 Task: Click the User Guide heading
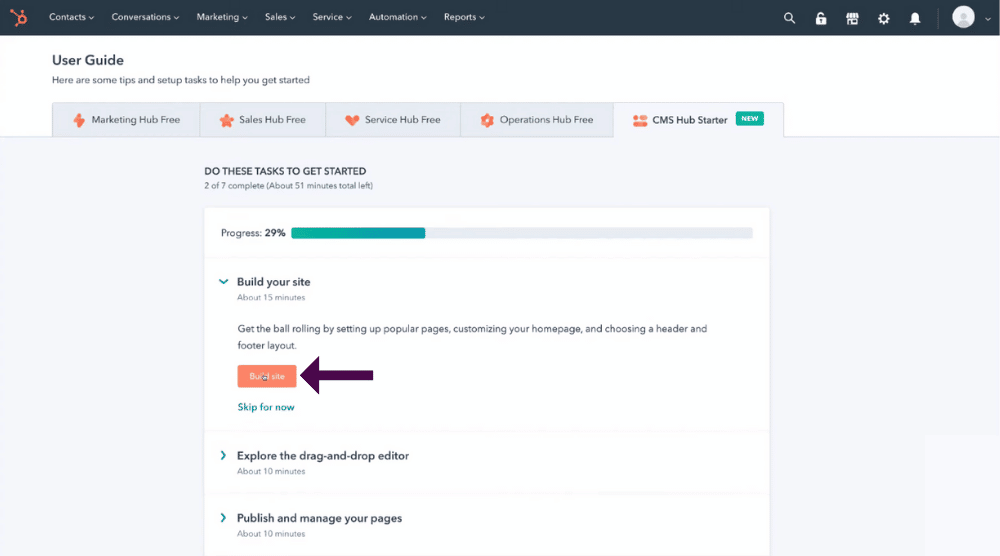(x=88, y=60)
